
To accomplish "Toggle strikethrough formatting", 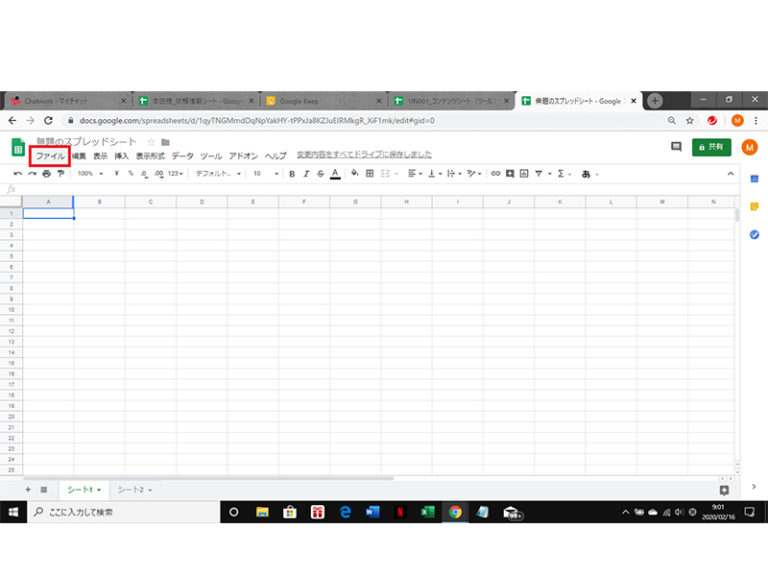I will click(320, 173).
